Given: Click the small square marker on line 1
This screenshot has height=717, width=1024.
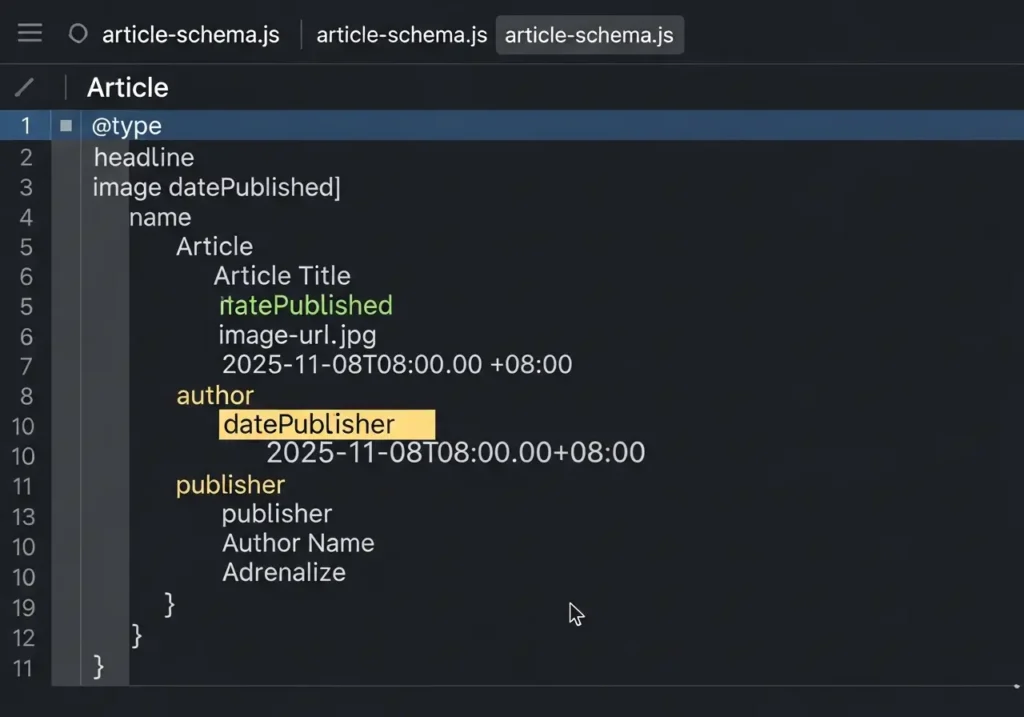Looking at the screenshot, I should pyautogui.click(x=66, y=126).
